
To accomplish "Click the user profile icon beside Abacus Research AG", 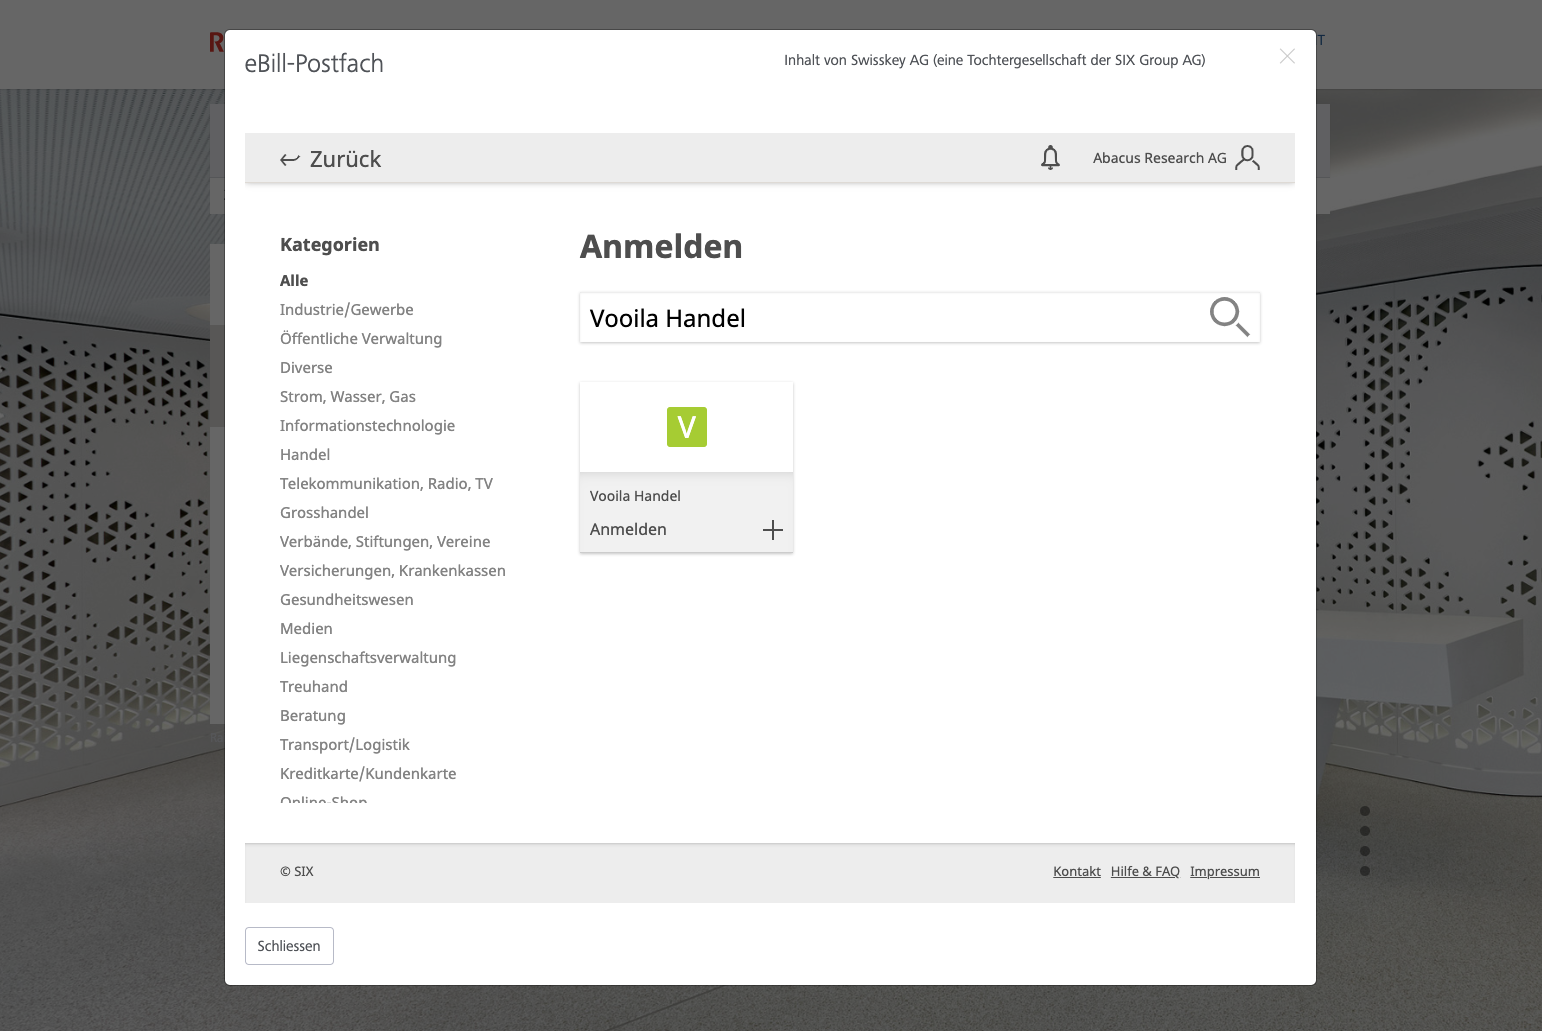I will [1247, 157].
